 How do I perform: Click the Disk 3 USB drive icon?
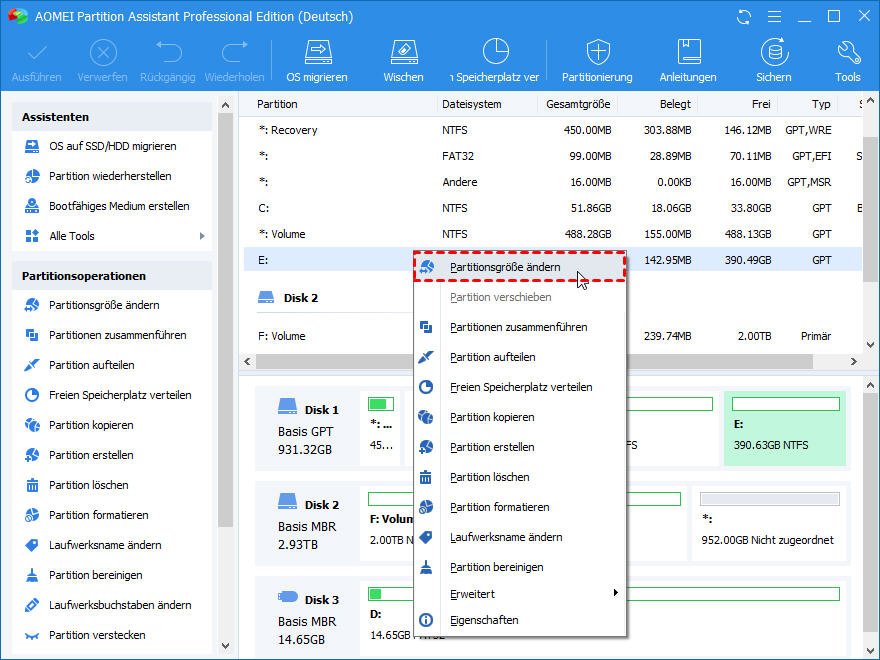click(x=287, y=597)
